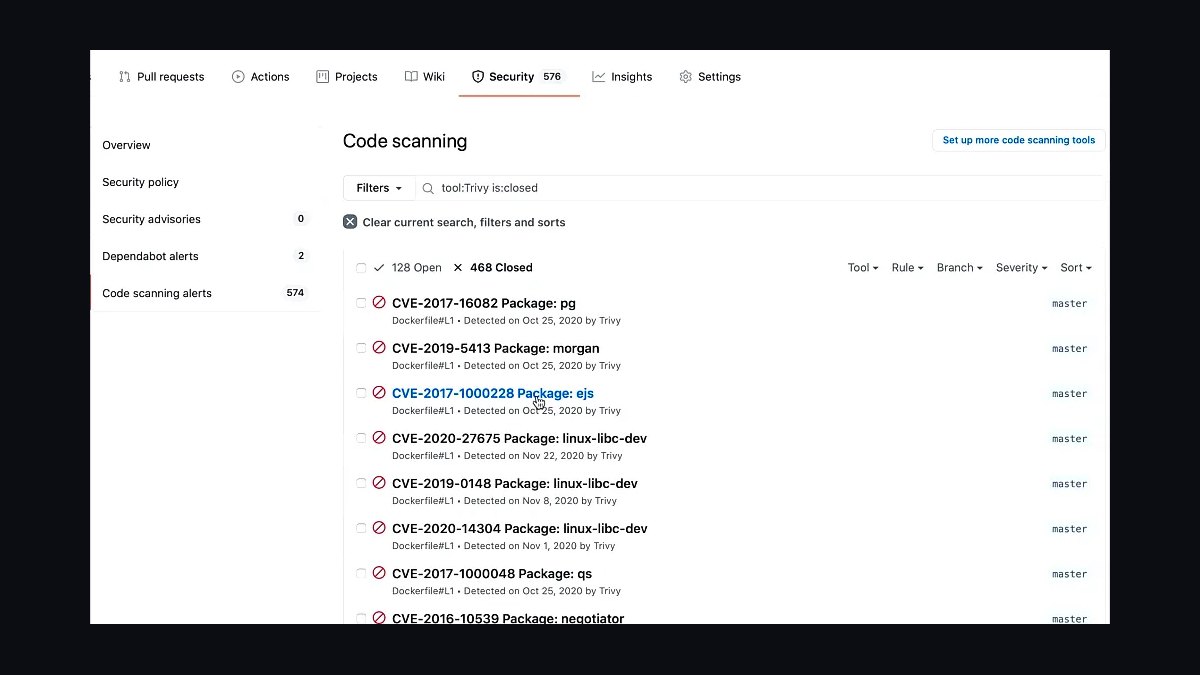Check the CVE-2017-1000048 qs alert checkbox

[x=361, y=573]
